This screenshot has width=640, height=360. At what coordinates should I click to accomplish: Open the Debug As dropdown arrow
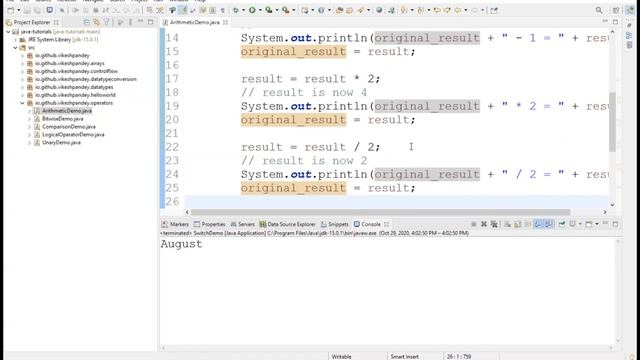pyautogui.click(x=244, y=10)
